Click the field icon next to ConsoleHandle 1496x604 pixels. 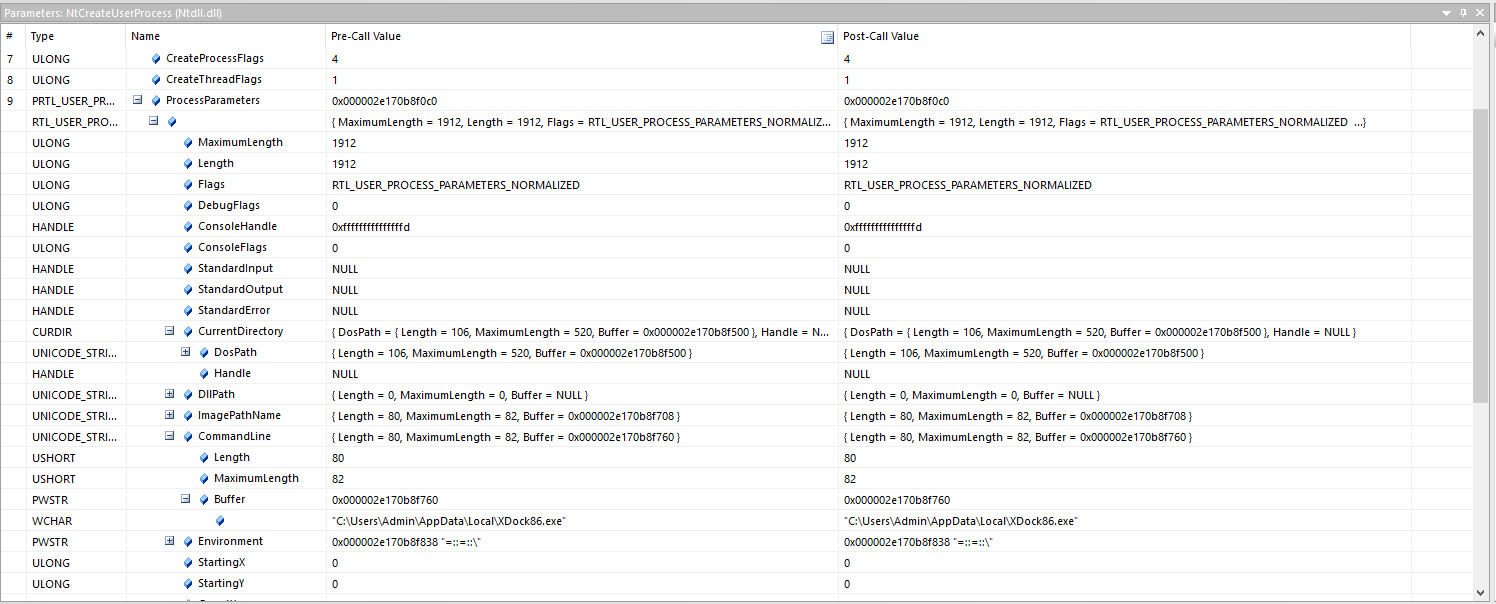pos(188,227)
